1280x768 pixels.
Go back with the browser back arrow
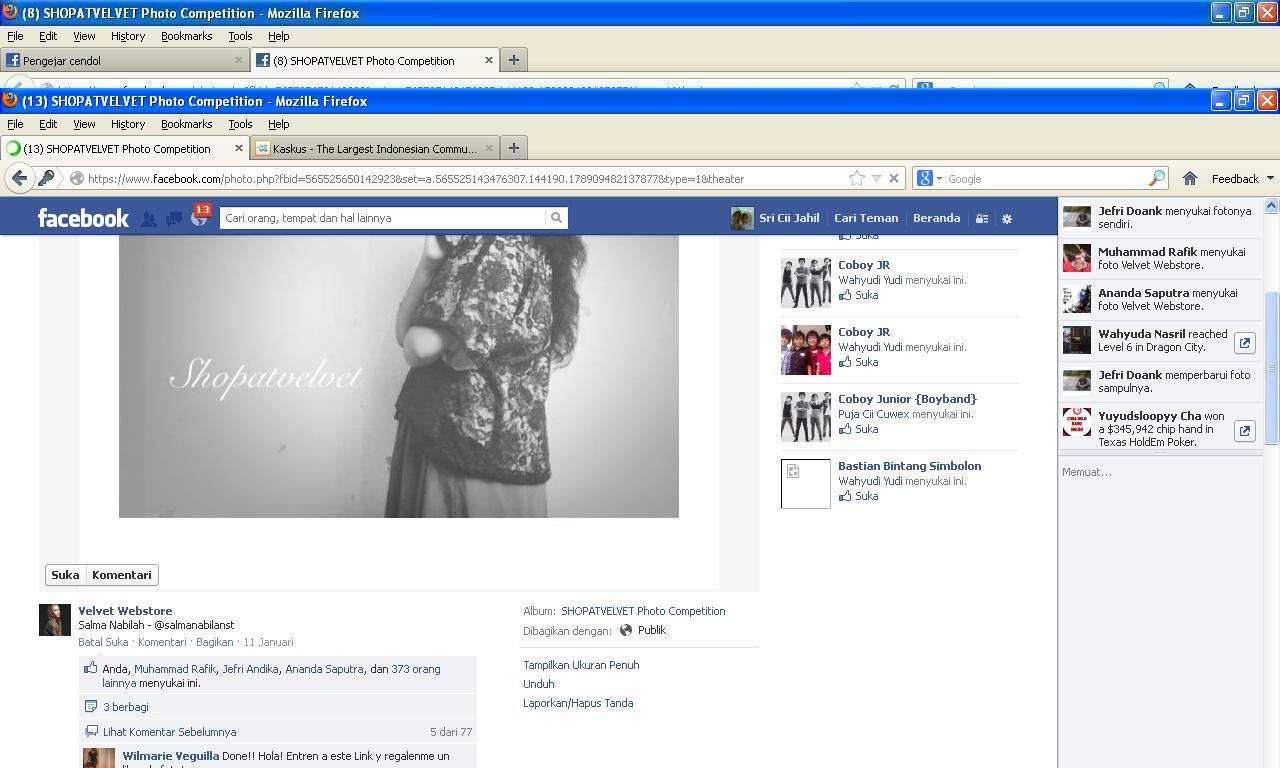click(19, 178)
